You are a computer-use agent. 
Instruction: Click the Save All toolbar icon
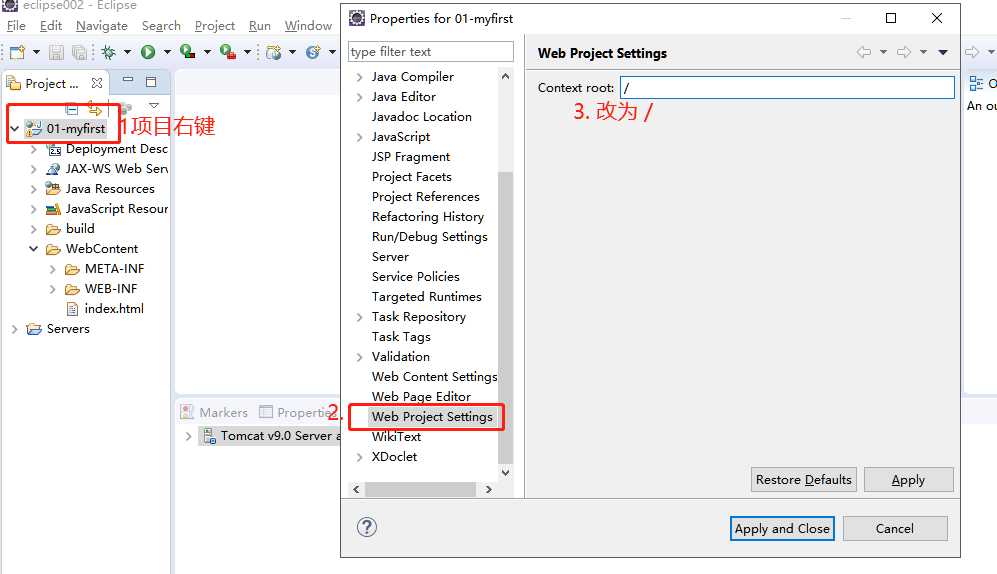point(79,52)
